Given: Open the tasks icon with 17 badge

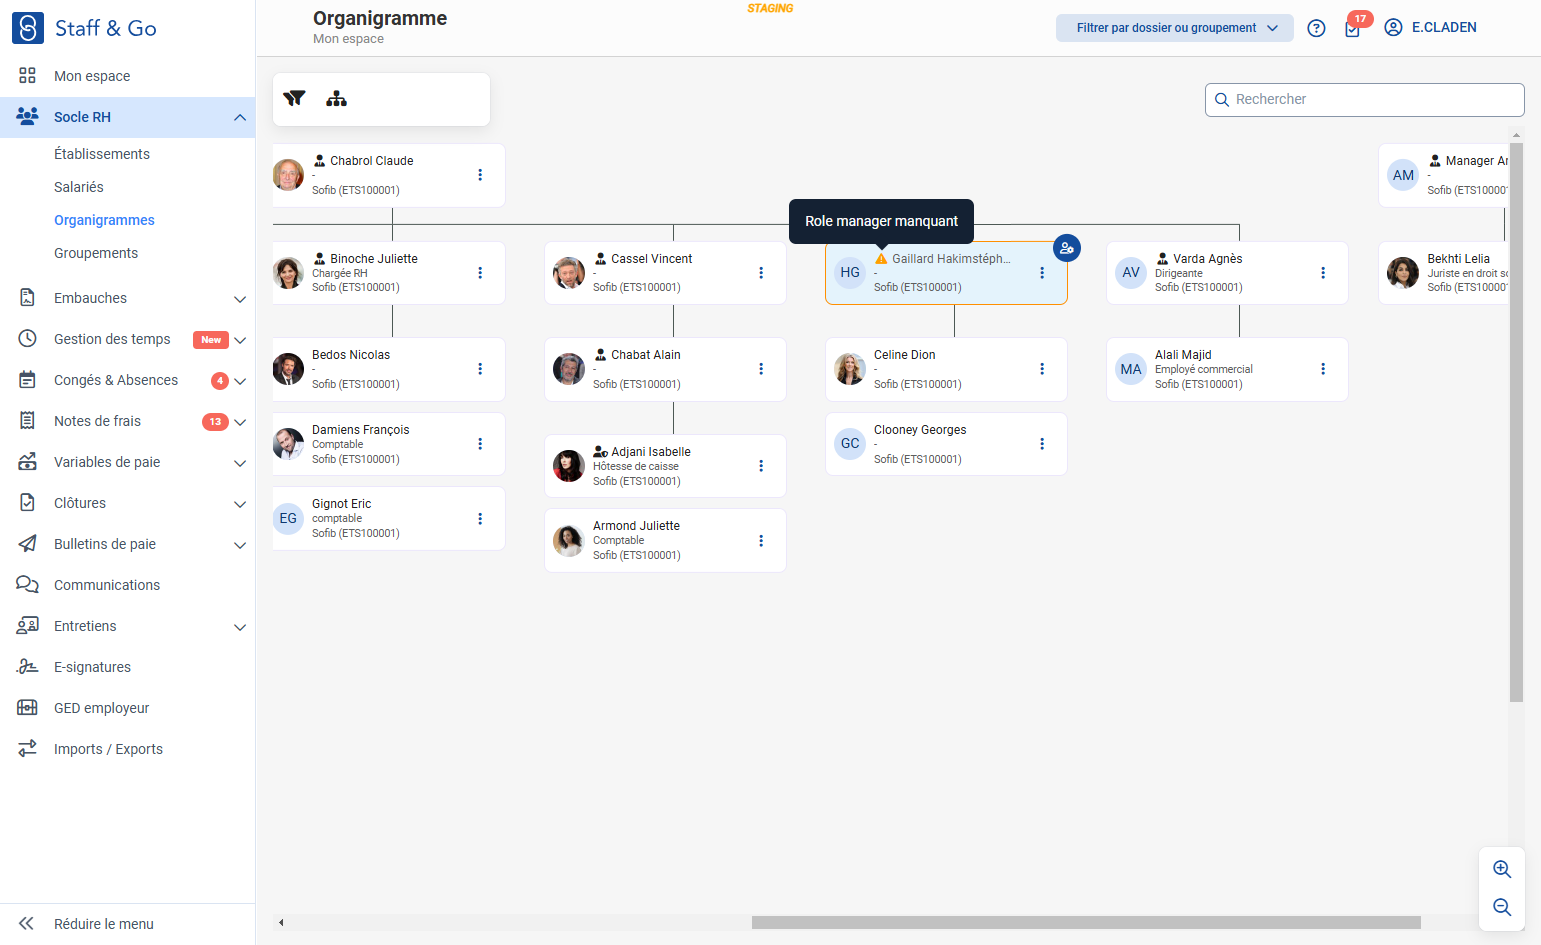Looking at the screenshot, I should tap(1353, 27).
